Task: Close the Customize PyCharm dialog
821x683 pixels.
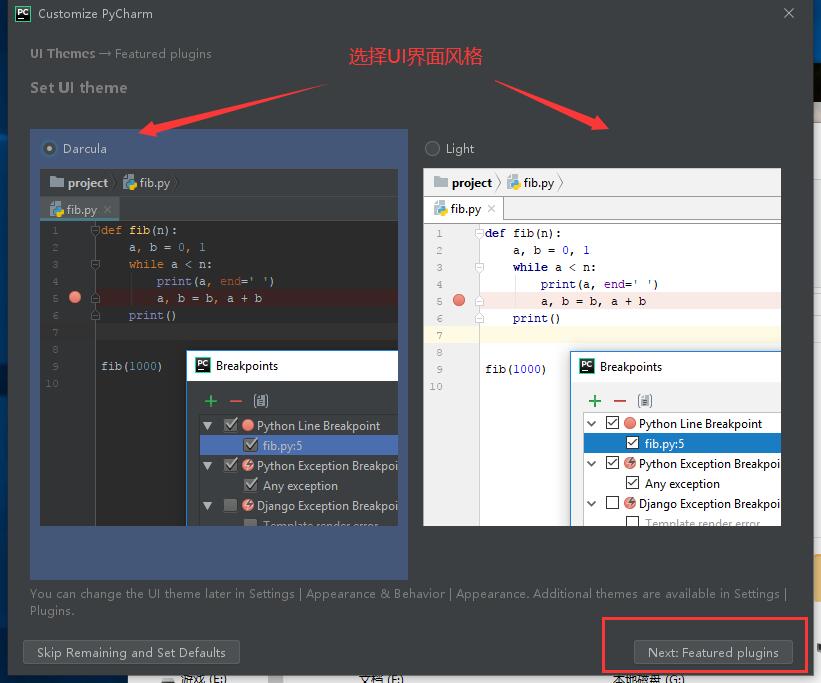Action: (x=789, y=13)
